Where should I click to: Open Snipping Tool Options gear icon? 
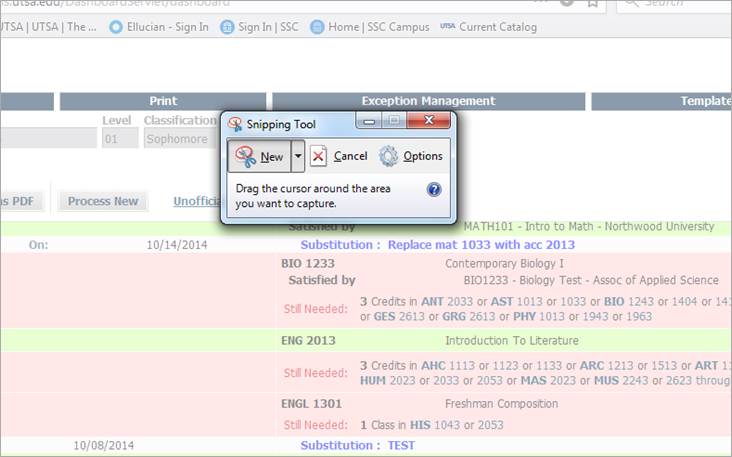[x=389, y=156]
